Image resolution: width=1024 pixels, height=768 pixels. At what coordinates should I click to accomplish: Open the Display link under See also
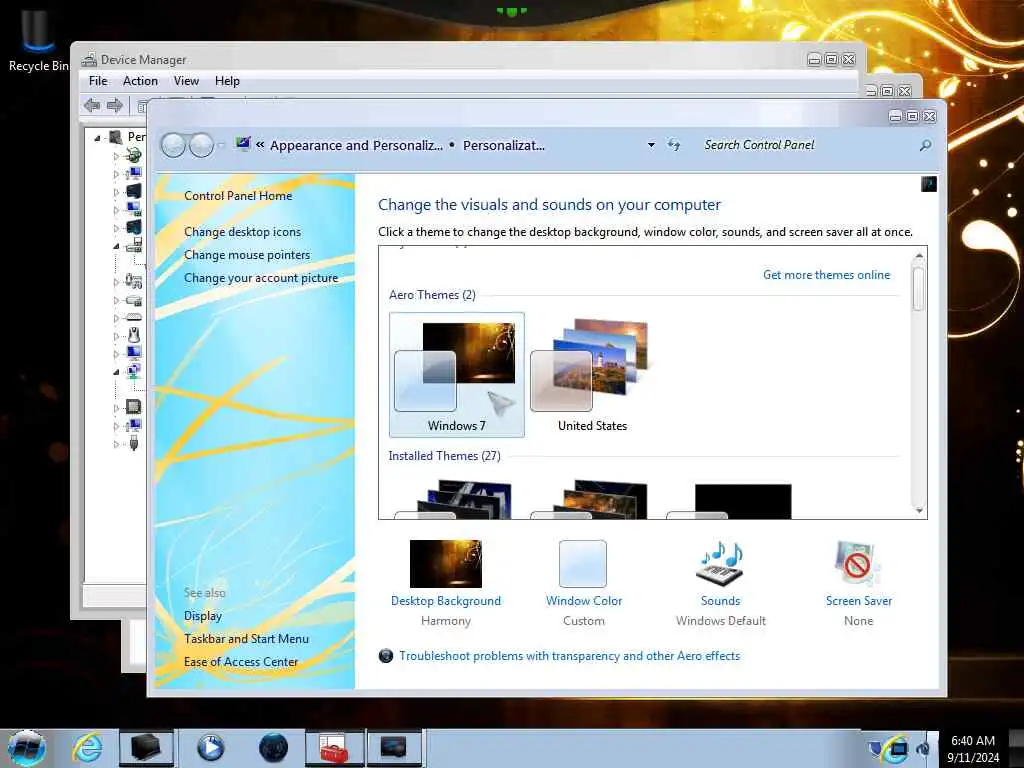point(202,616)
